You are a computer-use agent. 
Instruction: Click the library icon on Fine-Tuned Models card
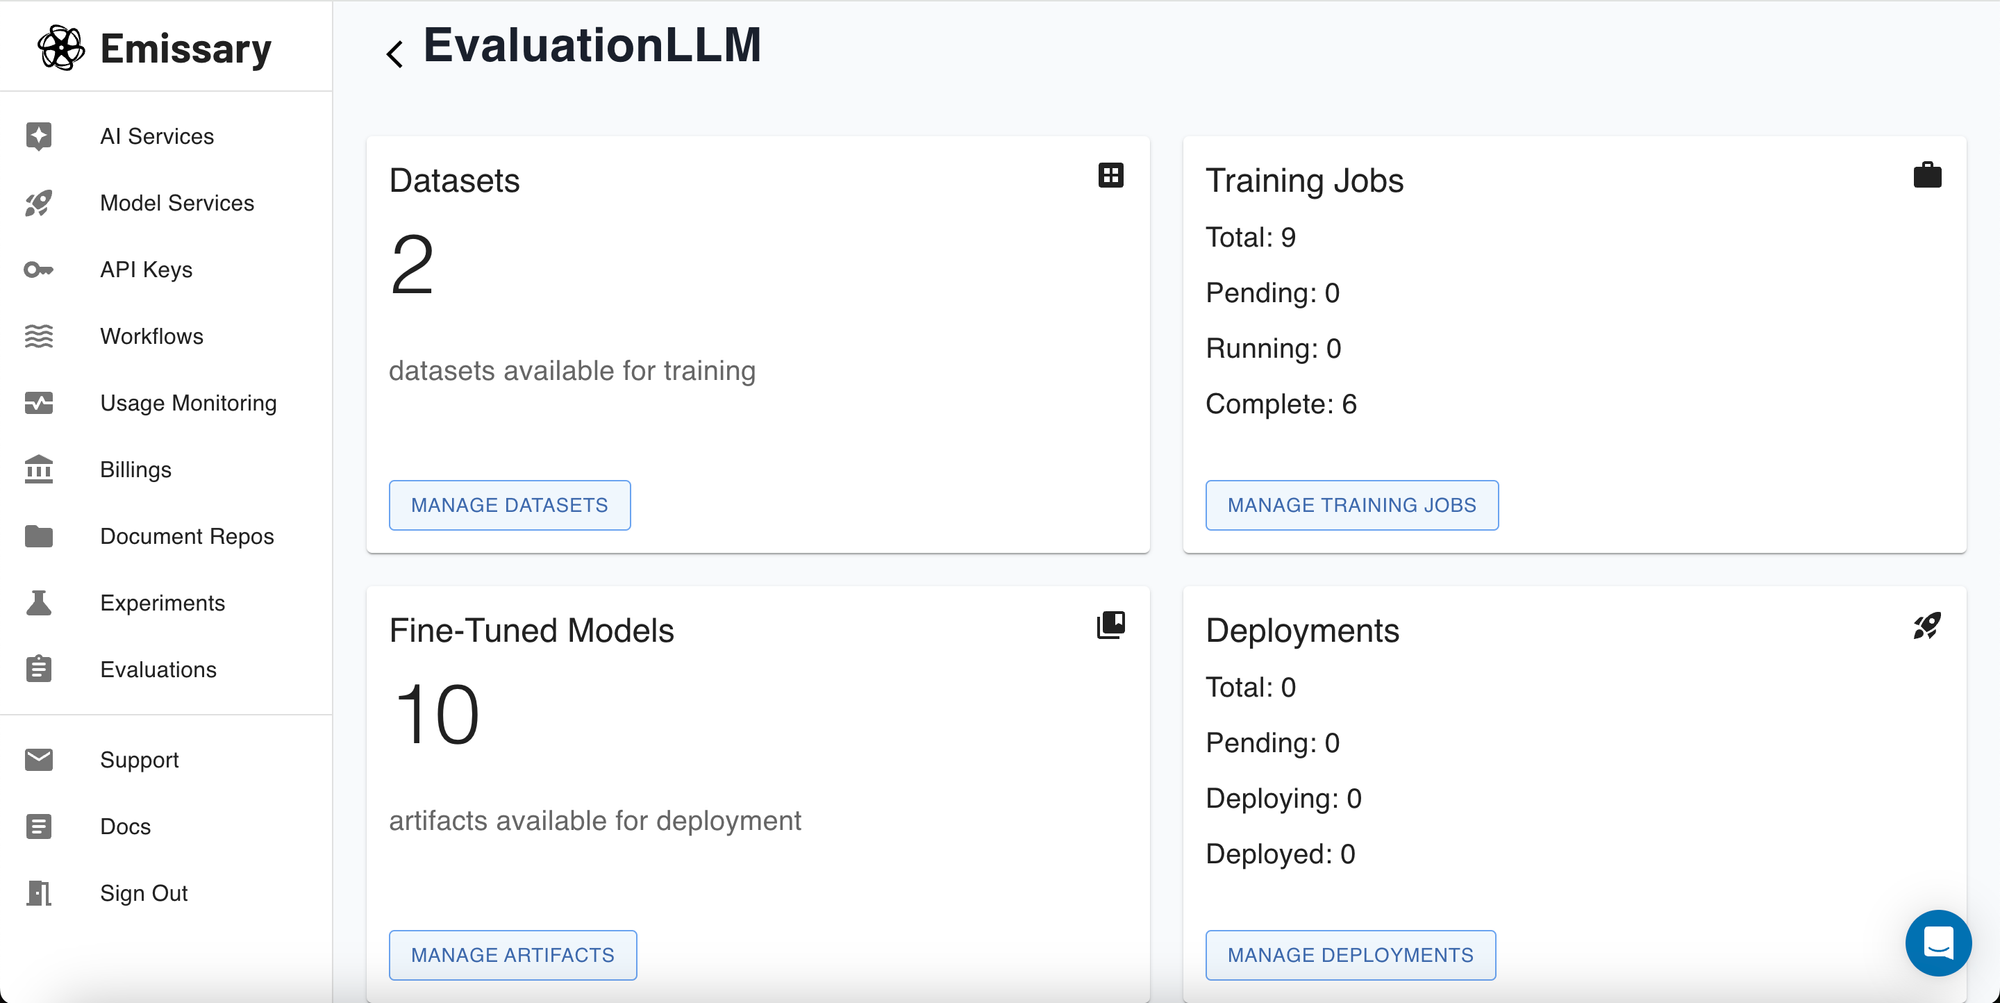point(1111,625)
